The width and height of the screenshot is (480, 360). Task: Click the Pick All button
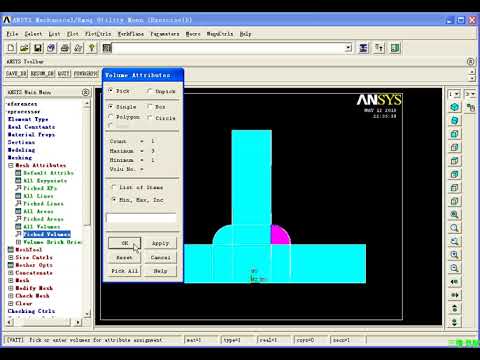125,271
